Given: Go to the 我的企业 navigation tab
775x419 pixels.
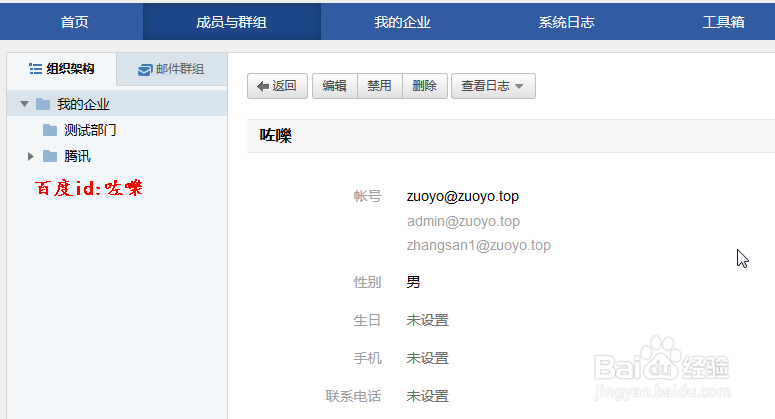Looking at the screenshot, I should [402, 22].
